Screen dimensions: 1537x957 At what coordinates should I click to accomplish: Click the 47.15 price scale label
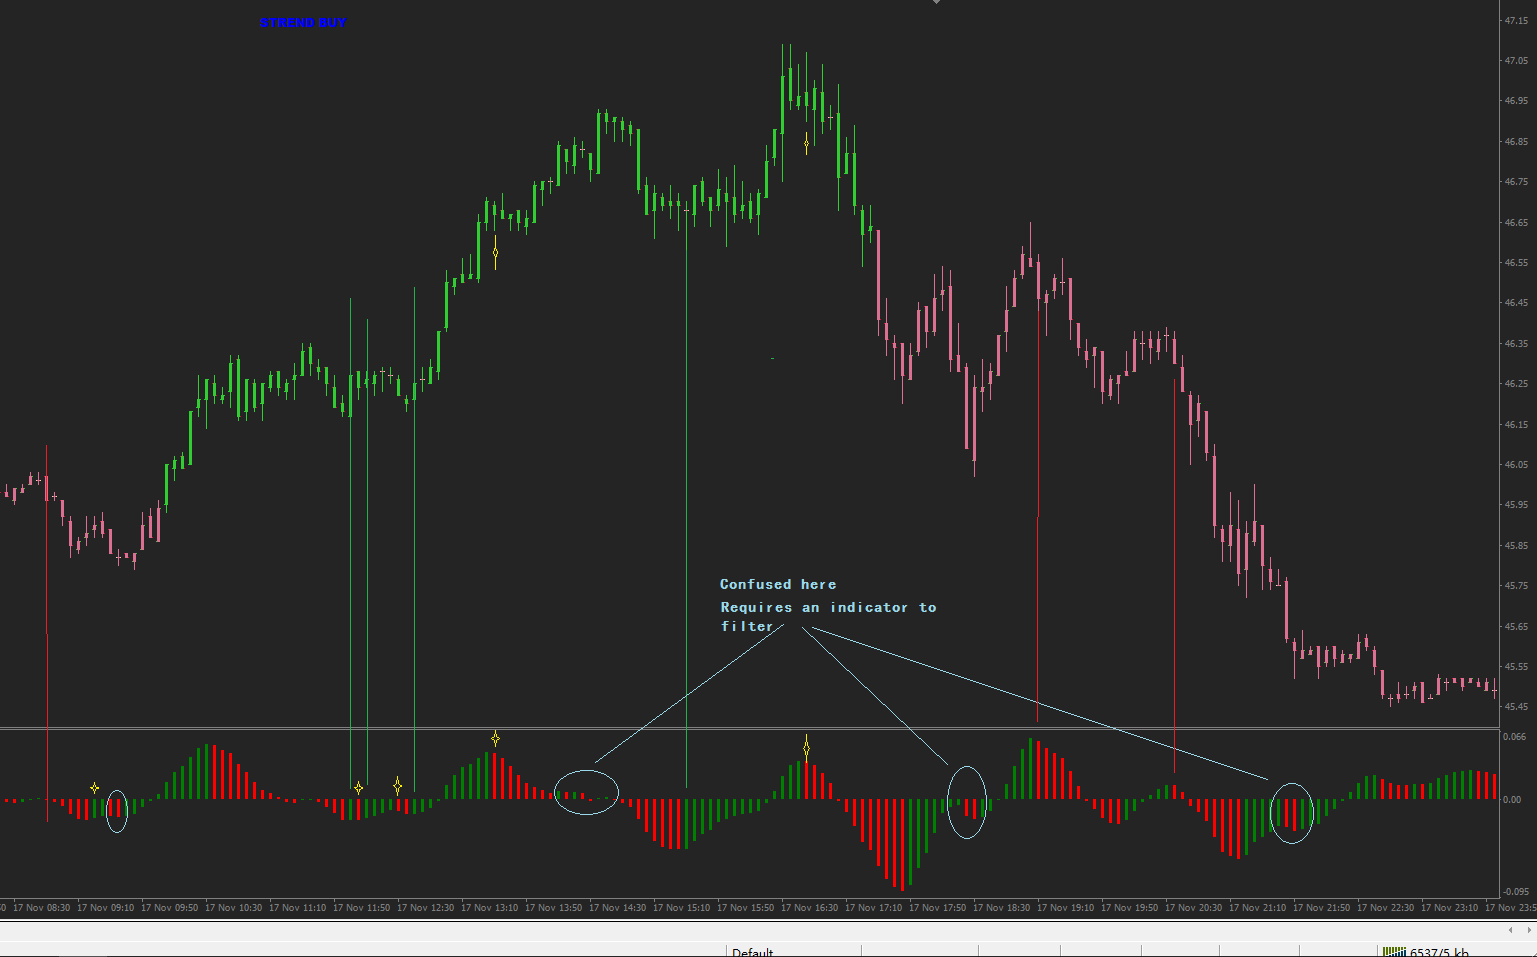[1516, 20]
